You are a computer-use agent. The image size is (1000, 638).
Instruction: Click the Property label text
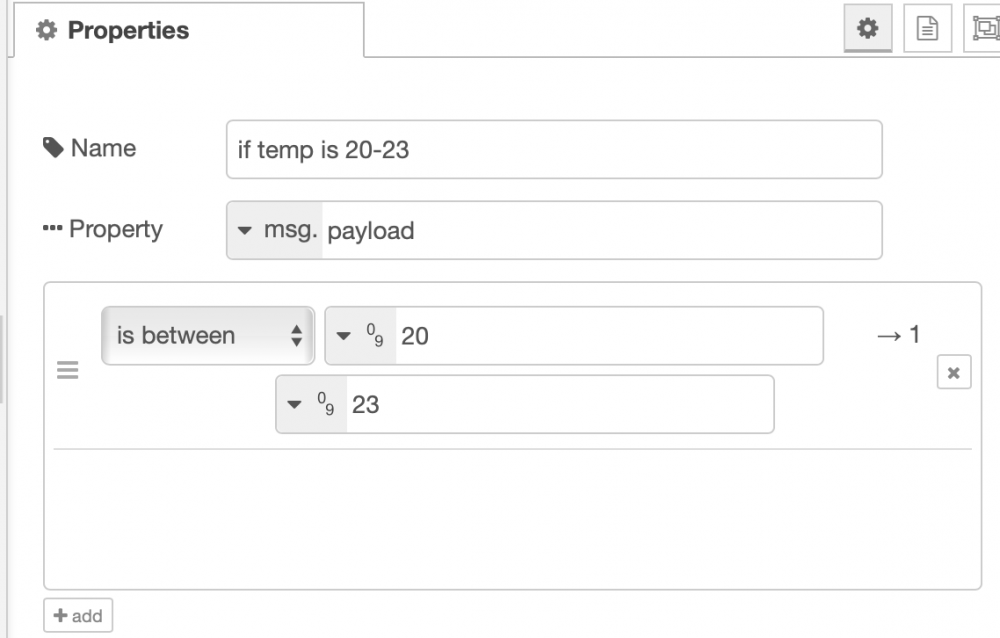coord(115,229)
